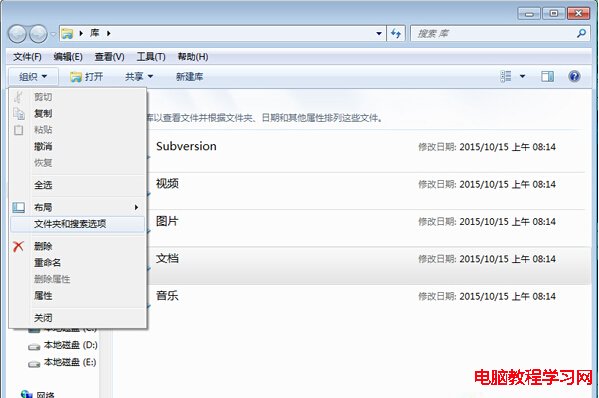Click the library folder icon in address bar
Screen dimensions: 599x398
67,34
